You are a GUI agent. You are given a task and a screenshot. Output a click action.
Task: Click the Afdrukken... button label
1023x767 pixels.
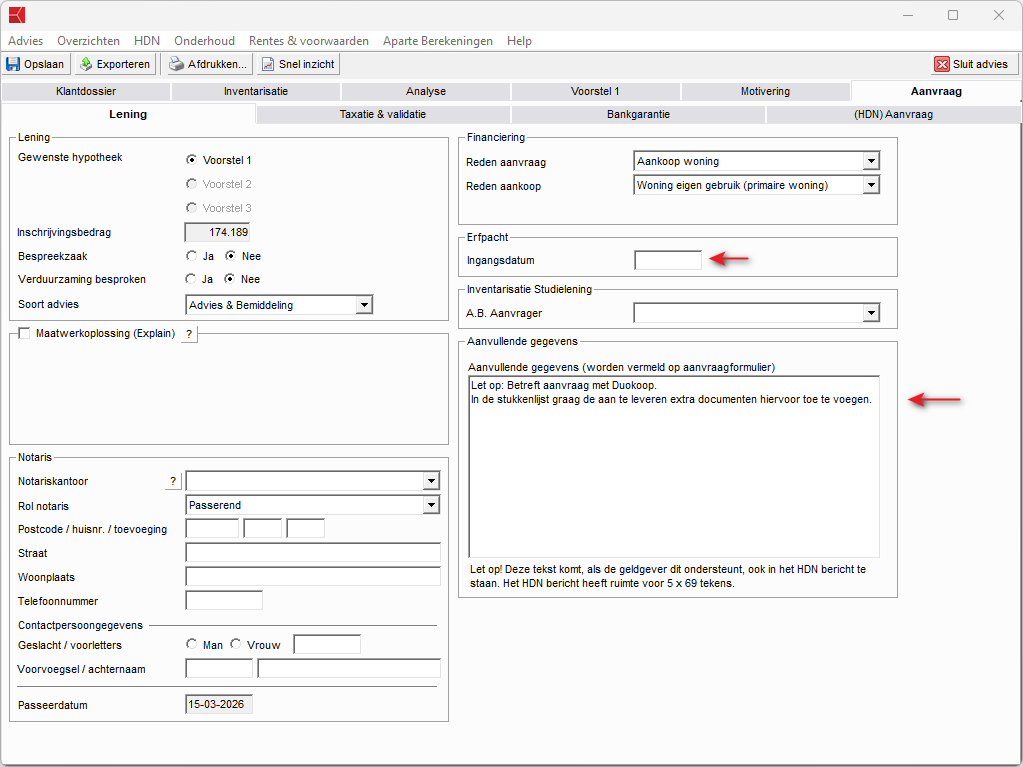(x=217, y=64)
